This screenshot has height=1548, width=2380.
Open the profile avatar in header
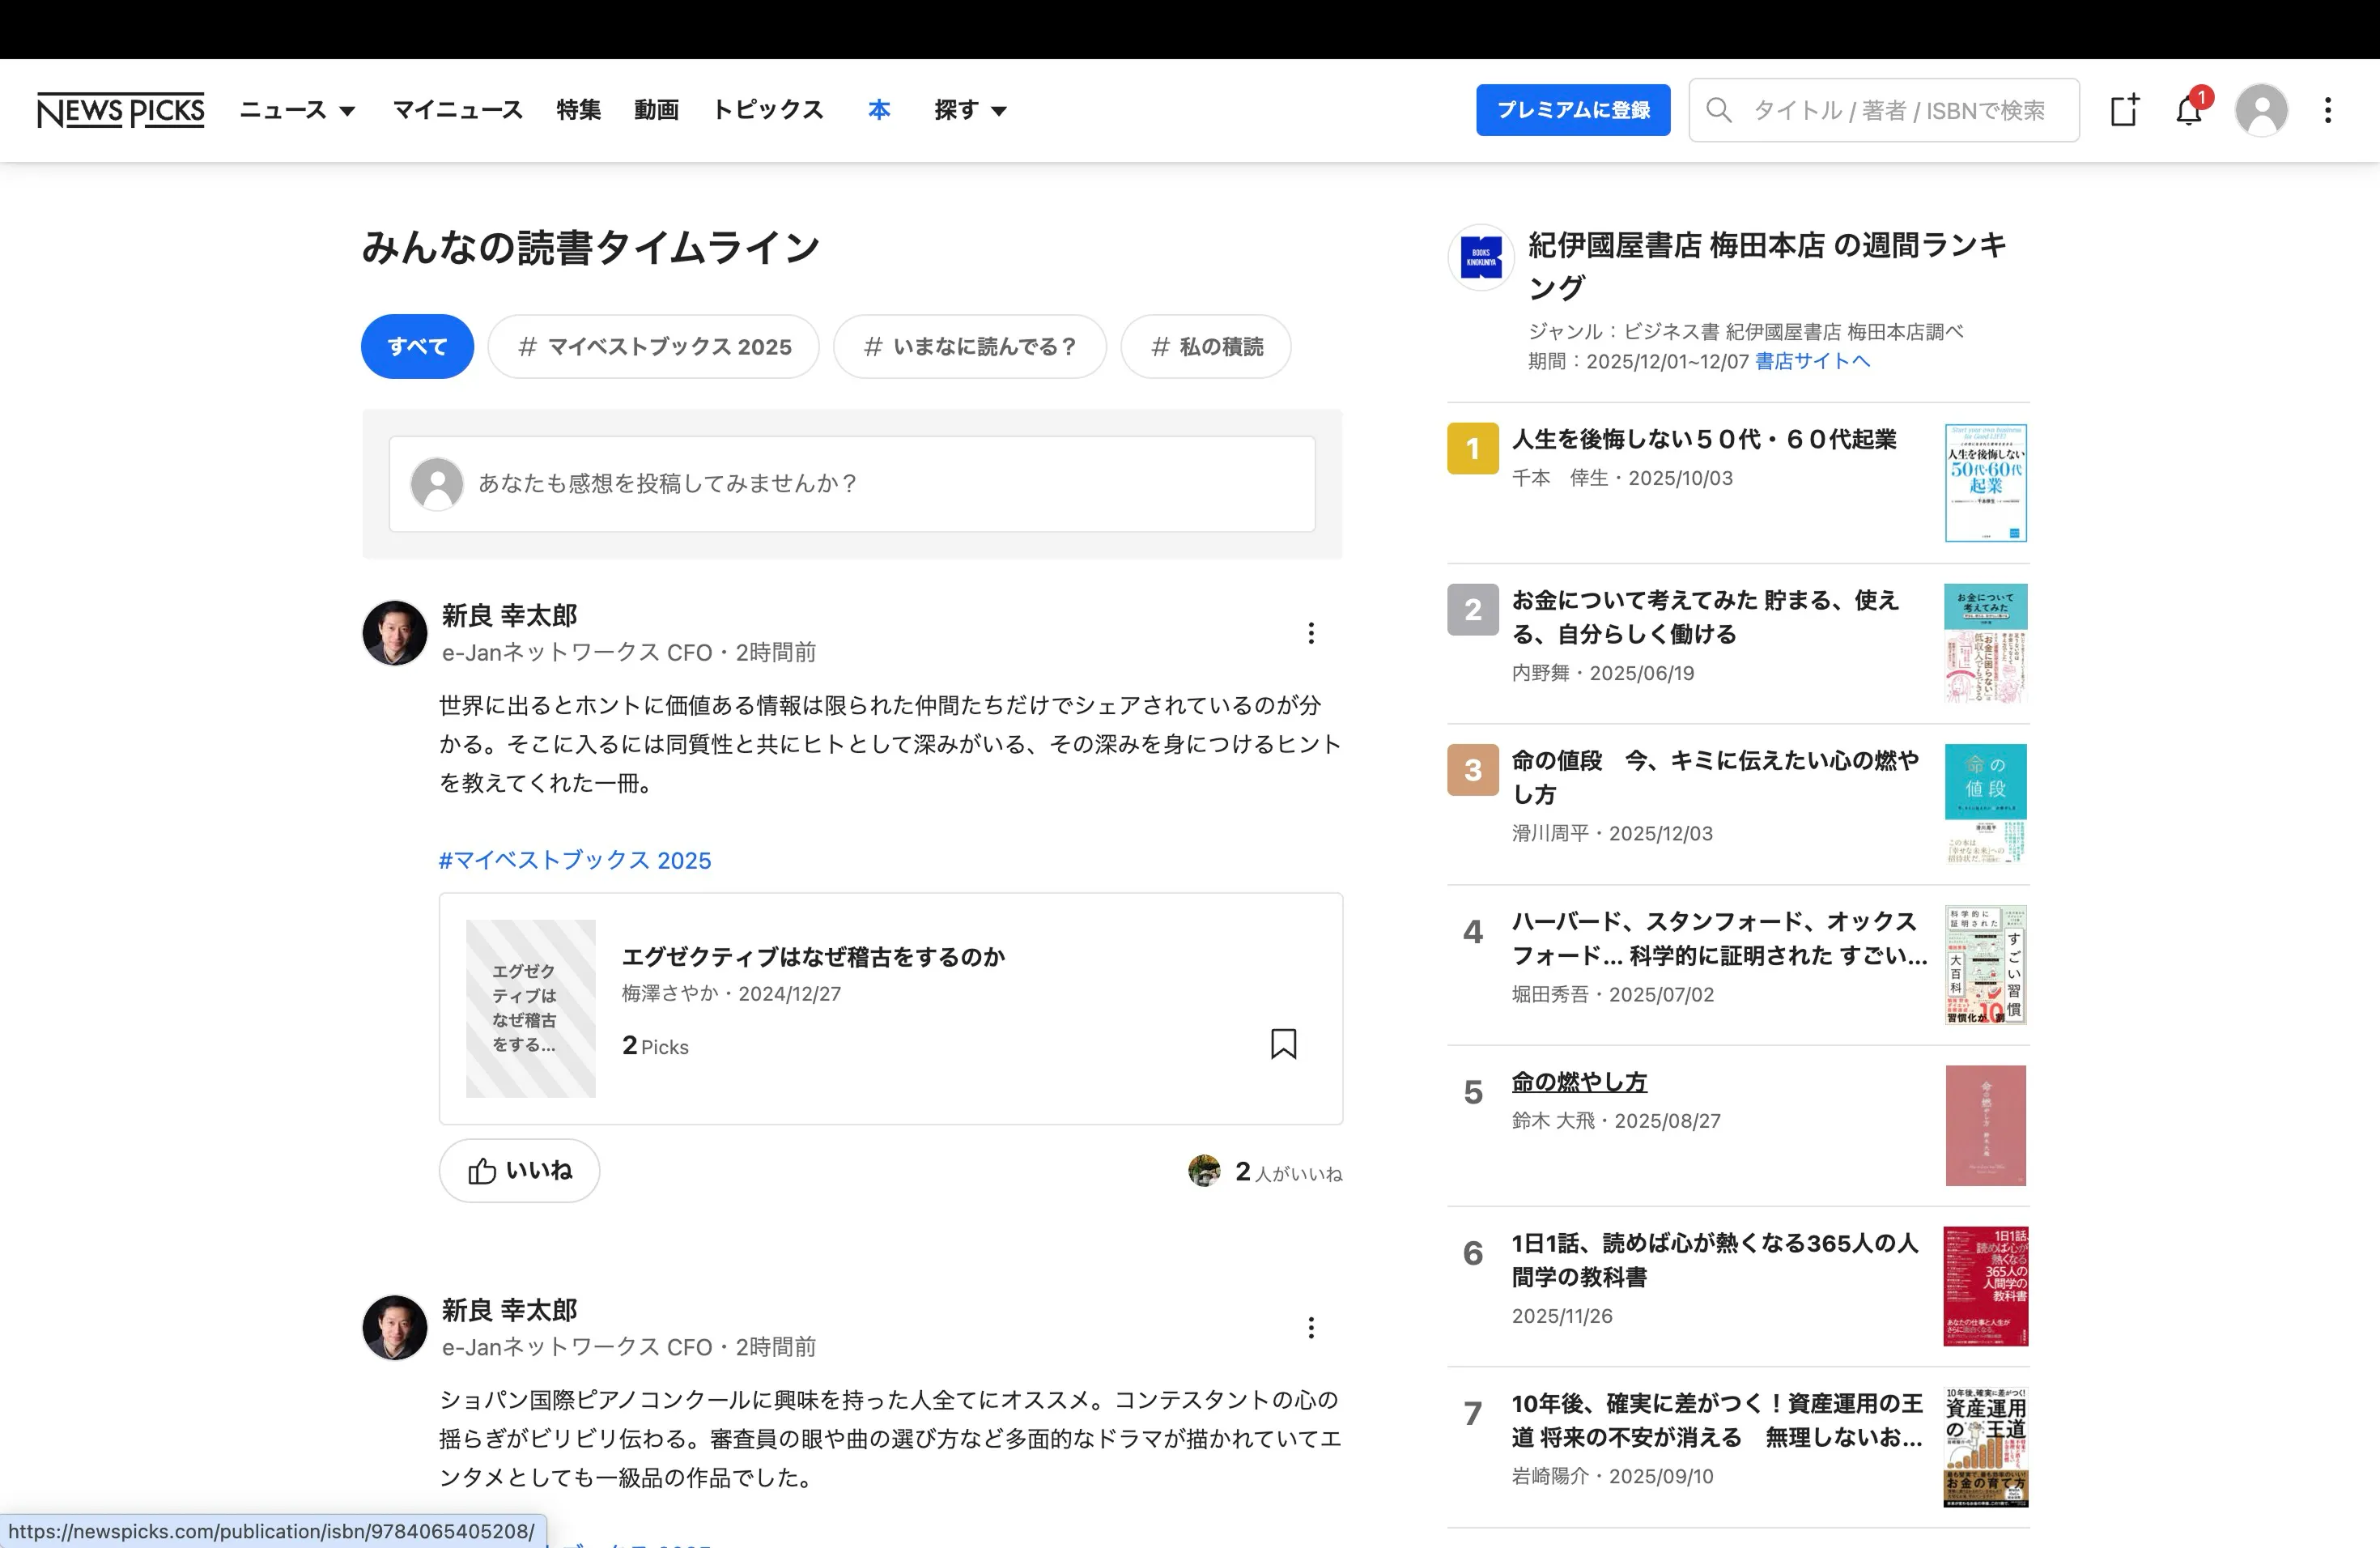click(x=2261, y=110)
